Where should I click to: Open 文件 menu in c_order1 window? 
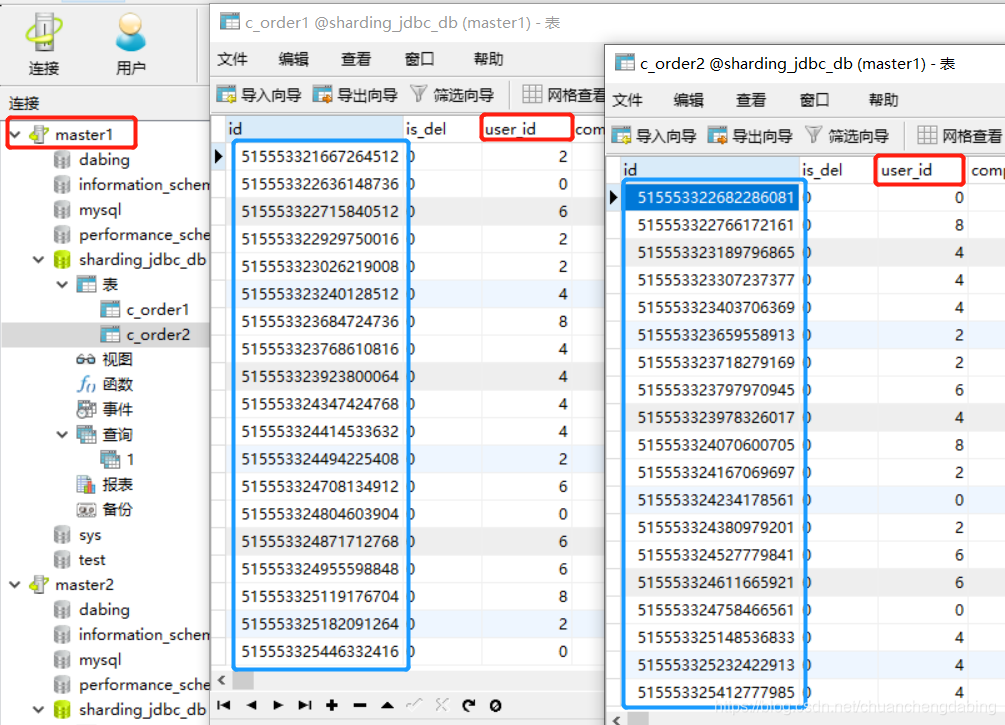point(232,59)
